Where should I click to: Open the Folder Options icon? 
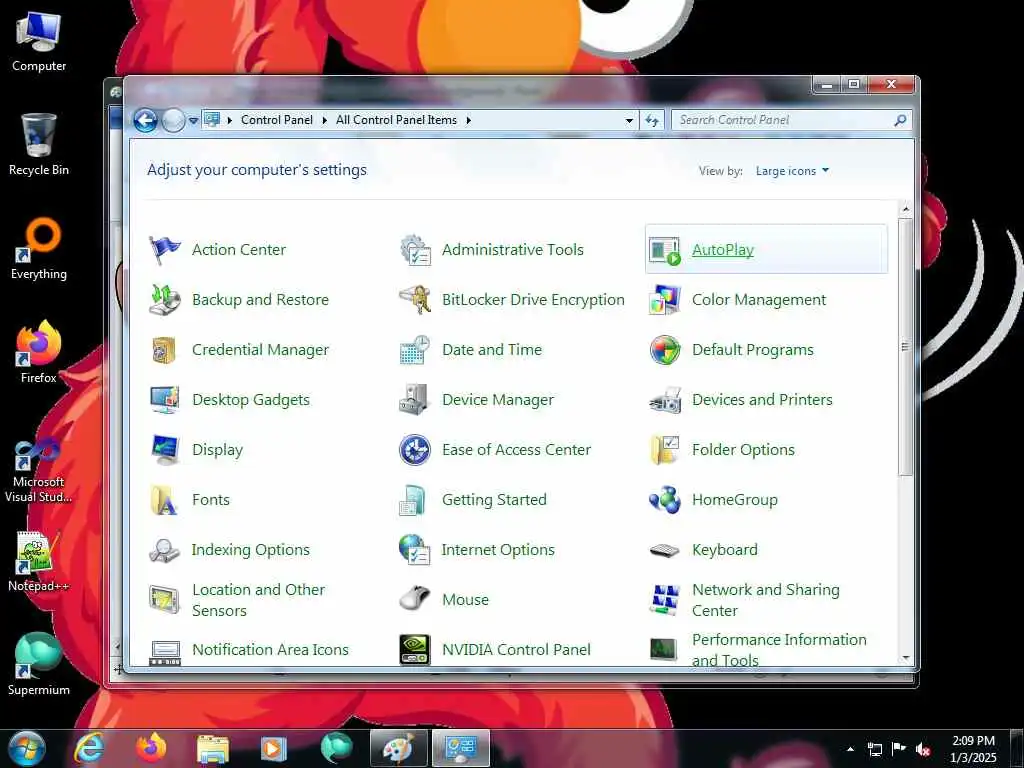pyautogui.click(x=665, y=450)
